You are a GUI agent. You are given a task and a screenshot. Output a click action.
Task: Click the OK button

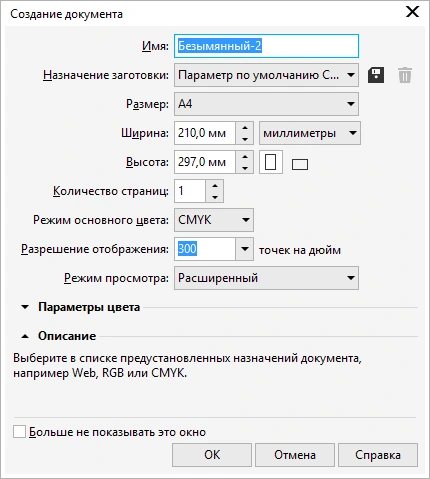212,455
